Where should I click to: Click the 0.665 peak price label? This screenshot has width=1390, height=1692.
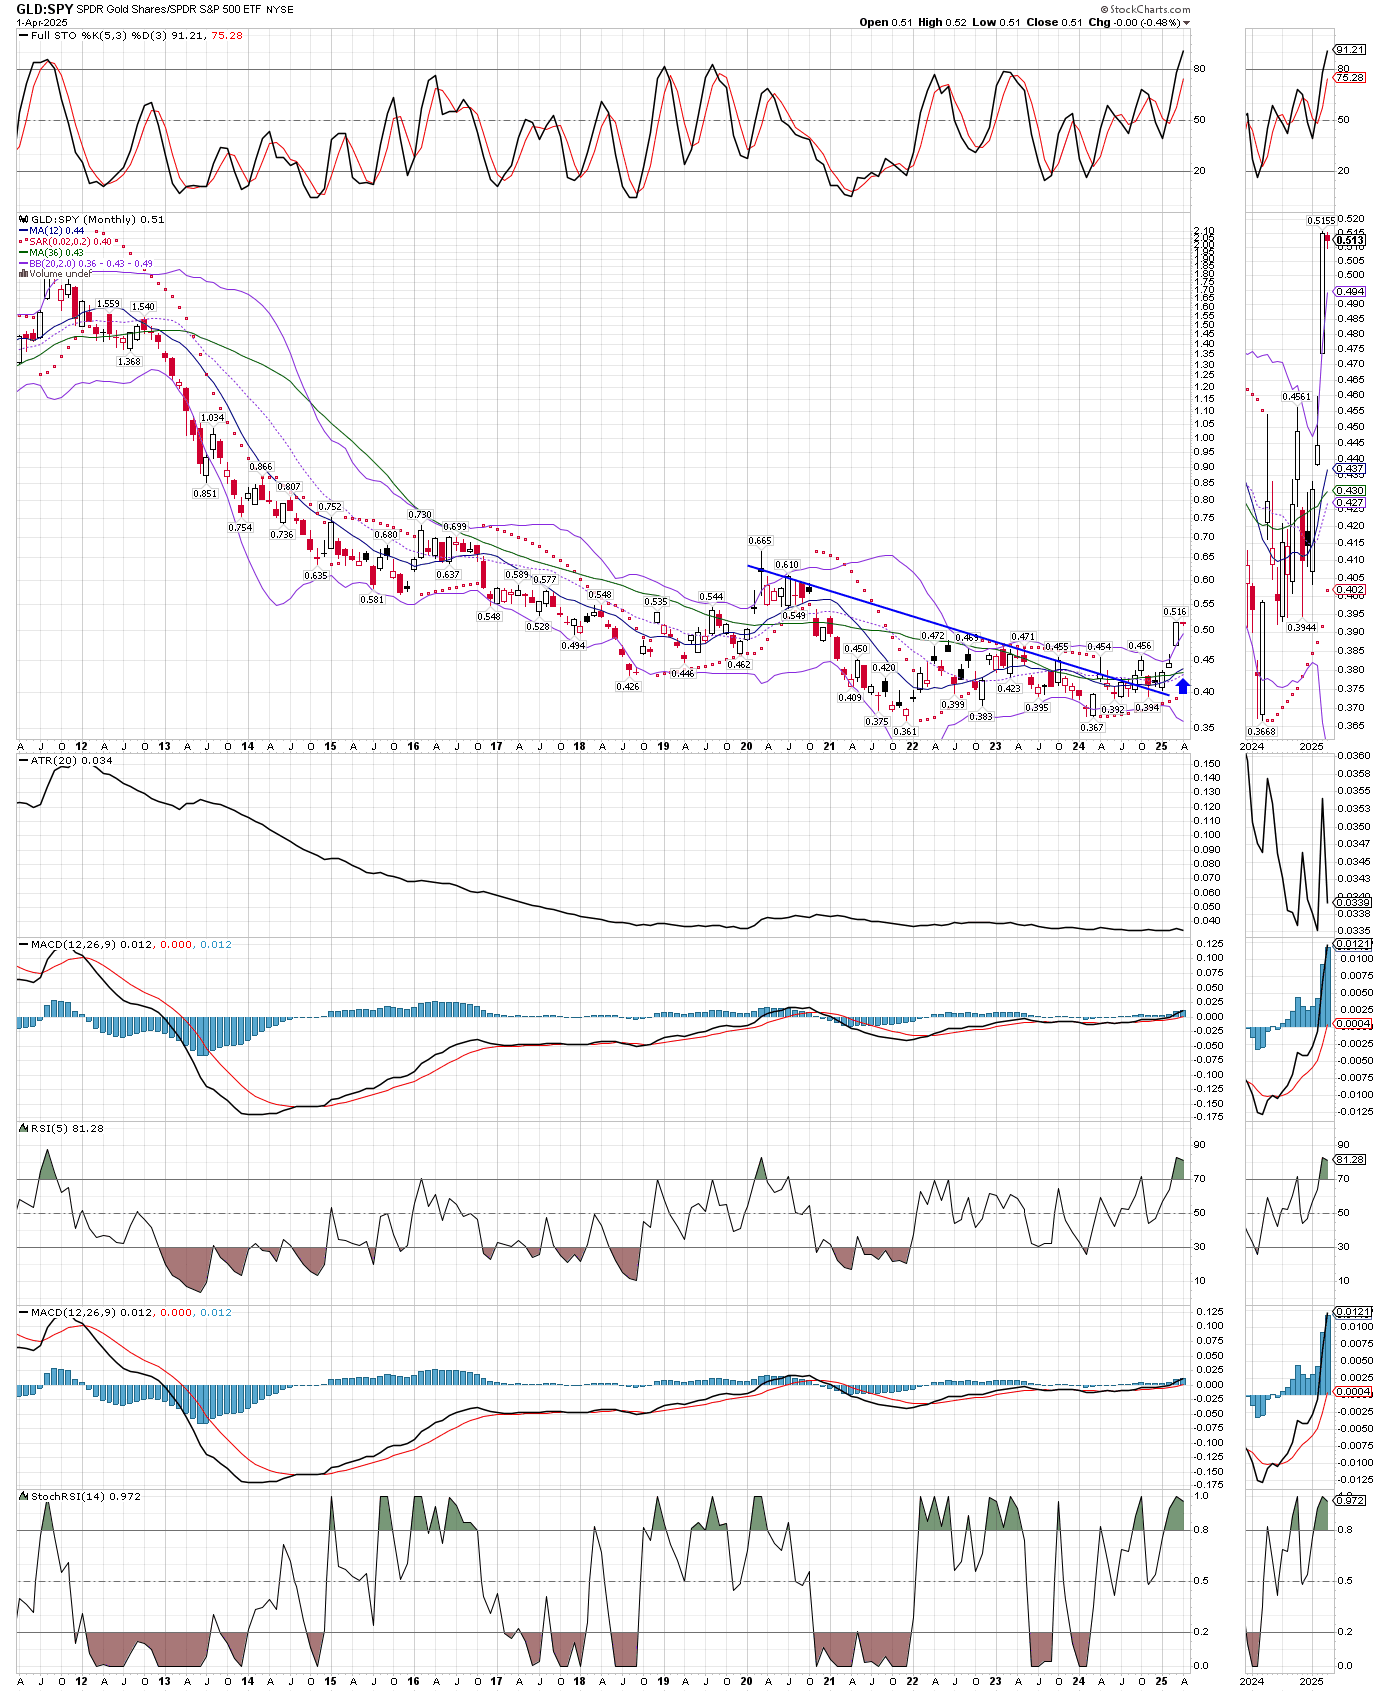click(760, 541)
